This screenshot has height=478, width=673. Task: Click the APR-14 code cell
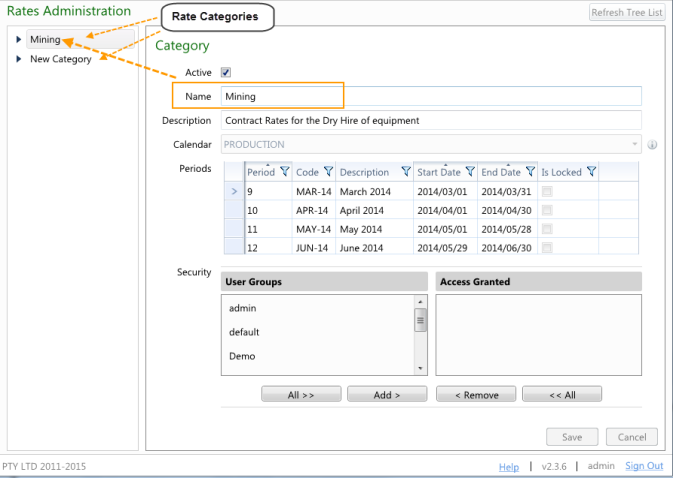[x=314, y=210]
